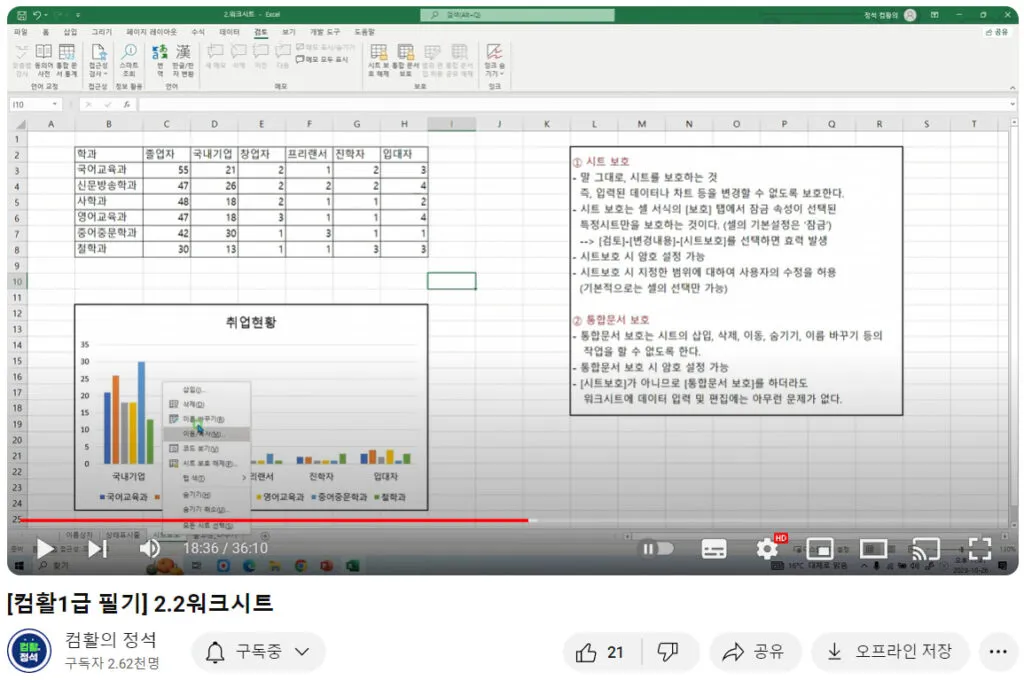Expand the 구독중 subscription dropdown

259,652
